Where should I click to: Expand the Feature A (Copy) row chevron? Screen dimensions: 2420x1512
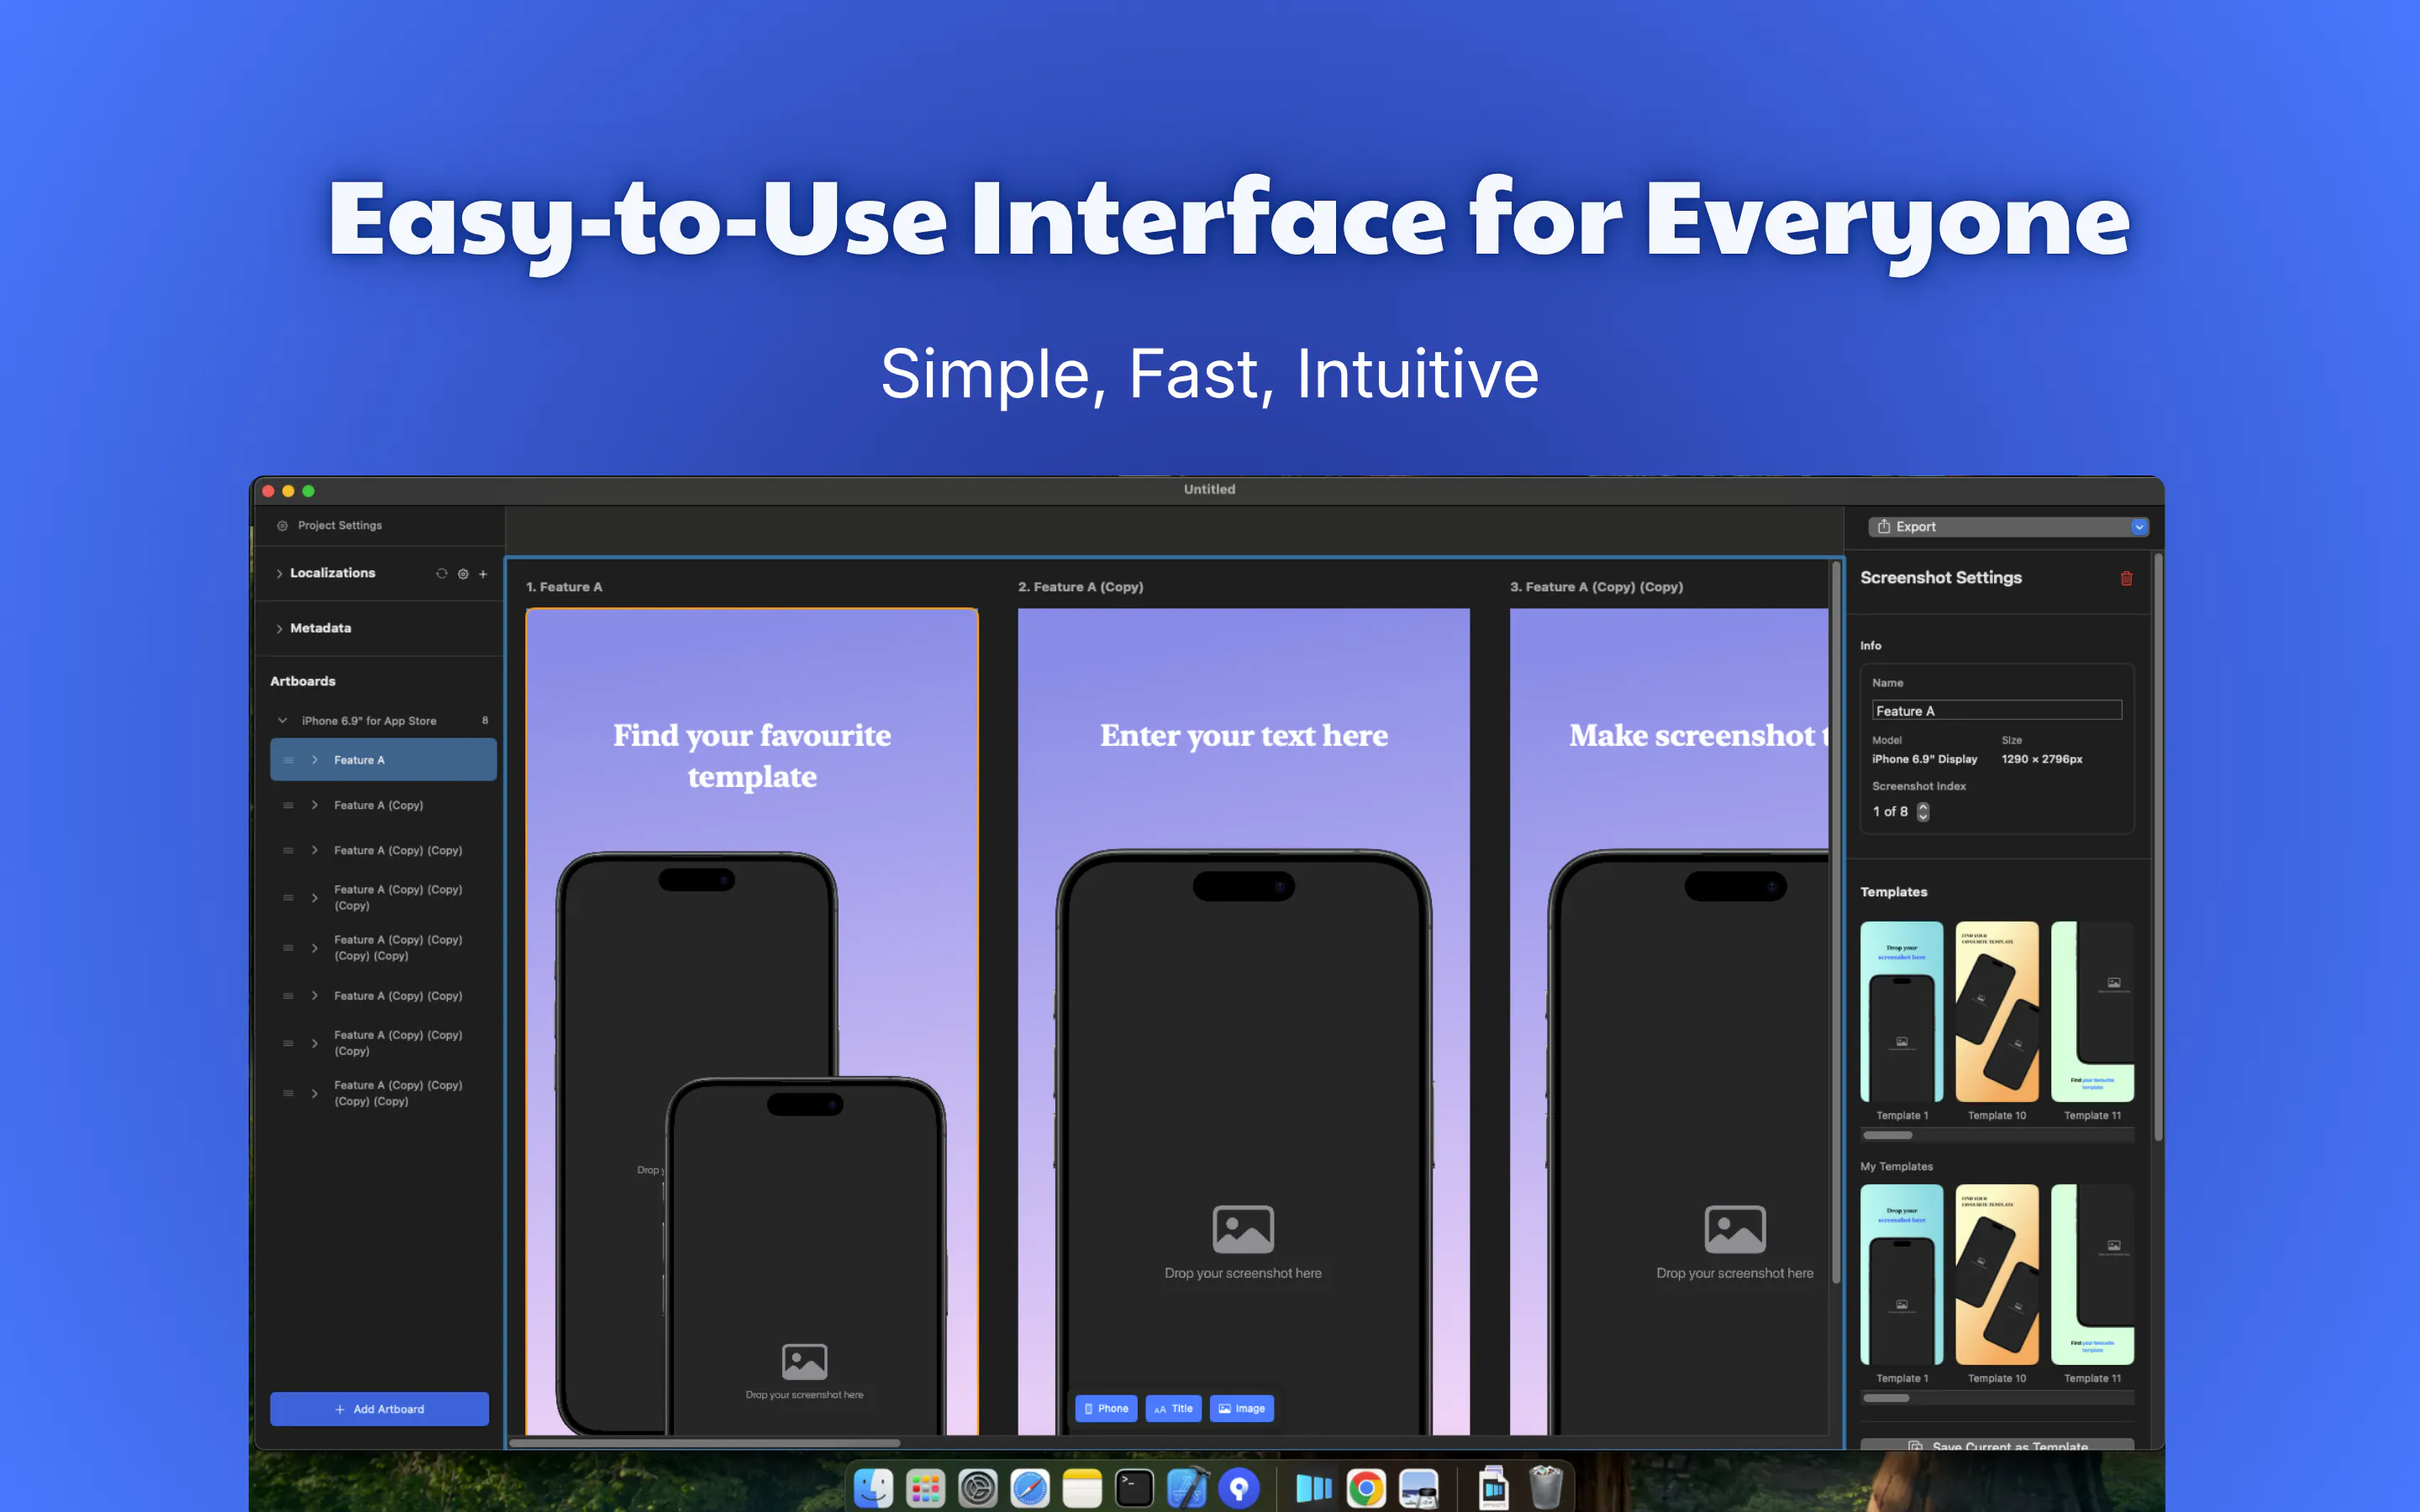[315, 805]
